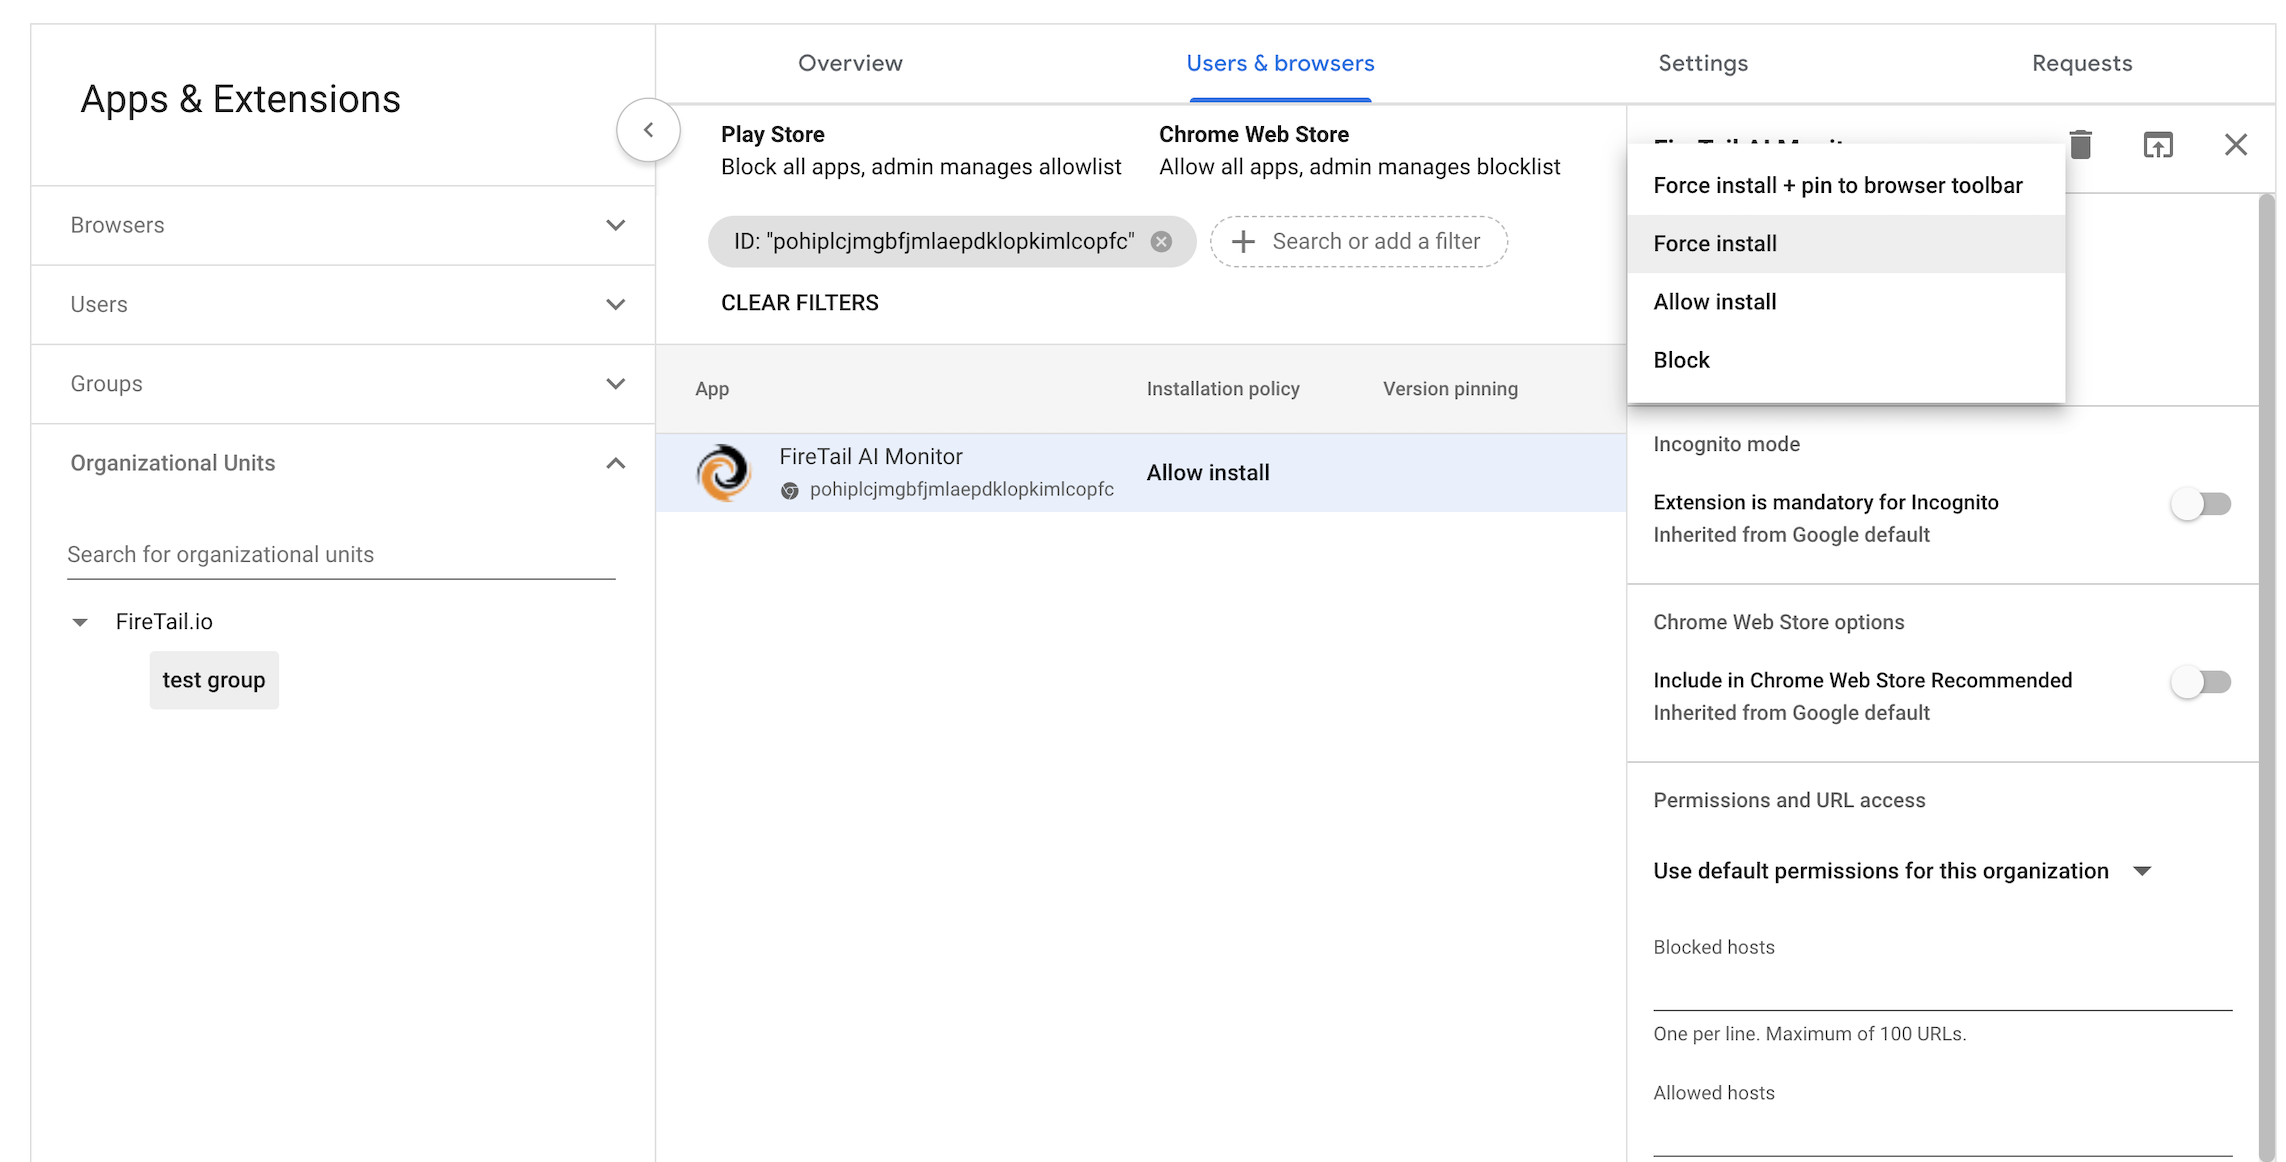This screenshot has height=1162, width=2286.
Task: Enable Include in Chrome Web Store Recommended
Action: coord(2200,682)
